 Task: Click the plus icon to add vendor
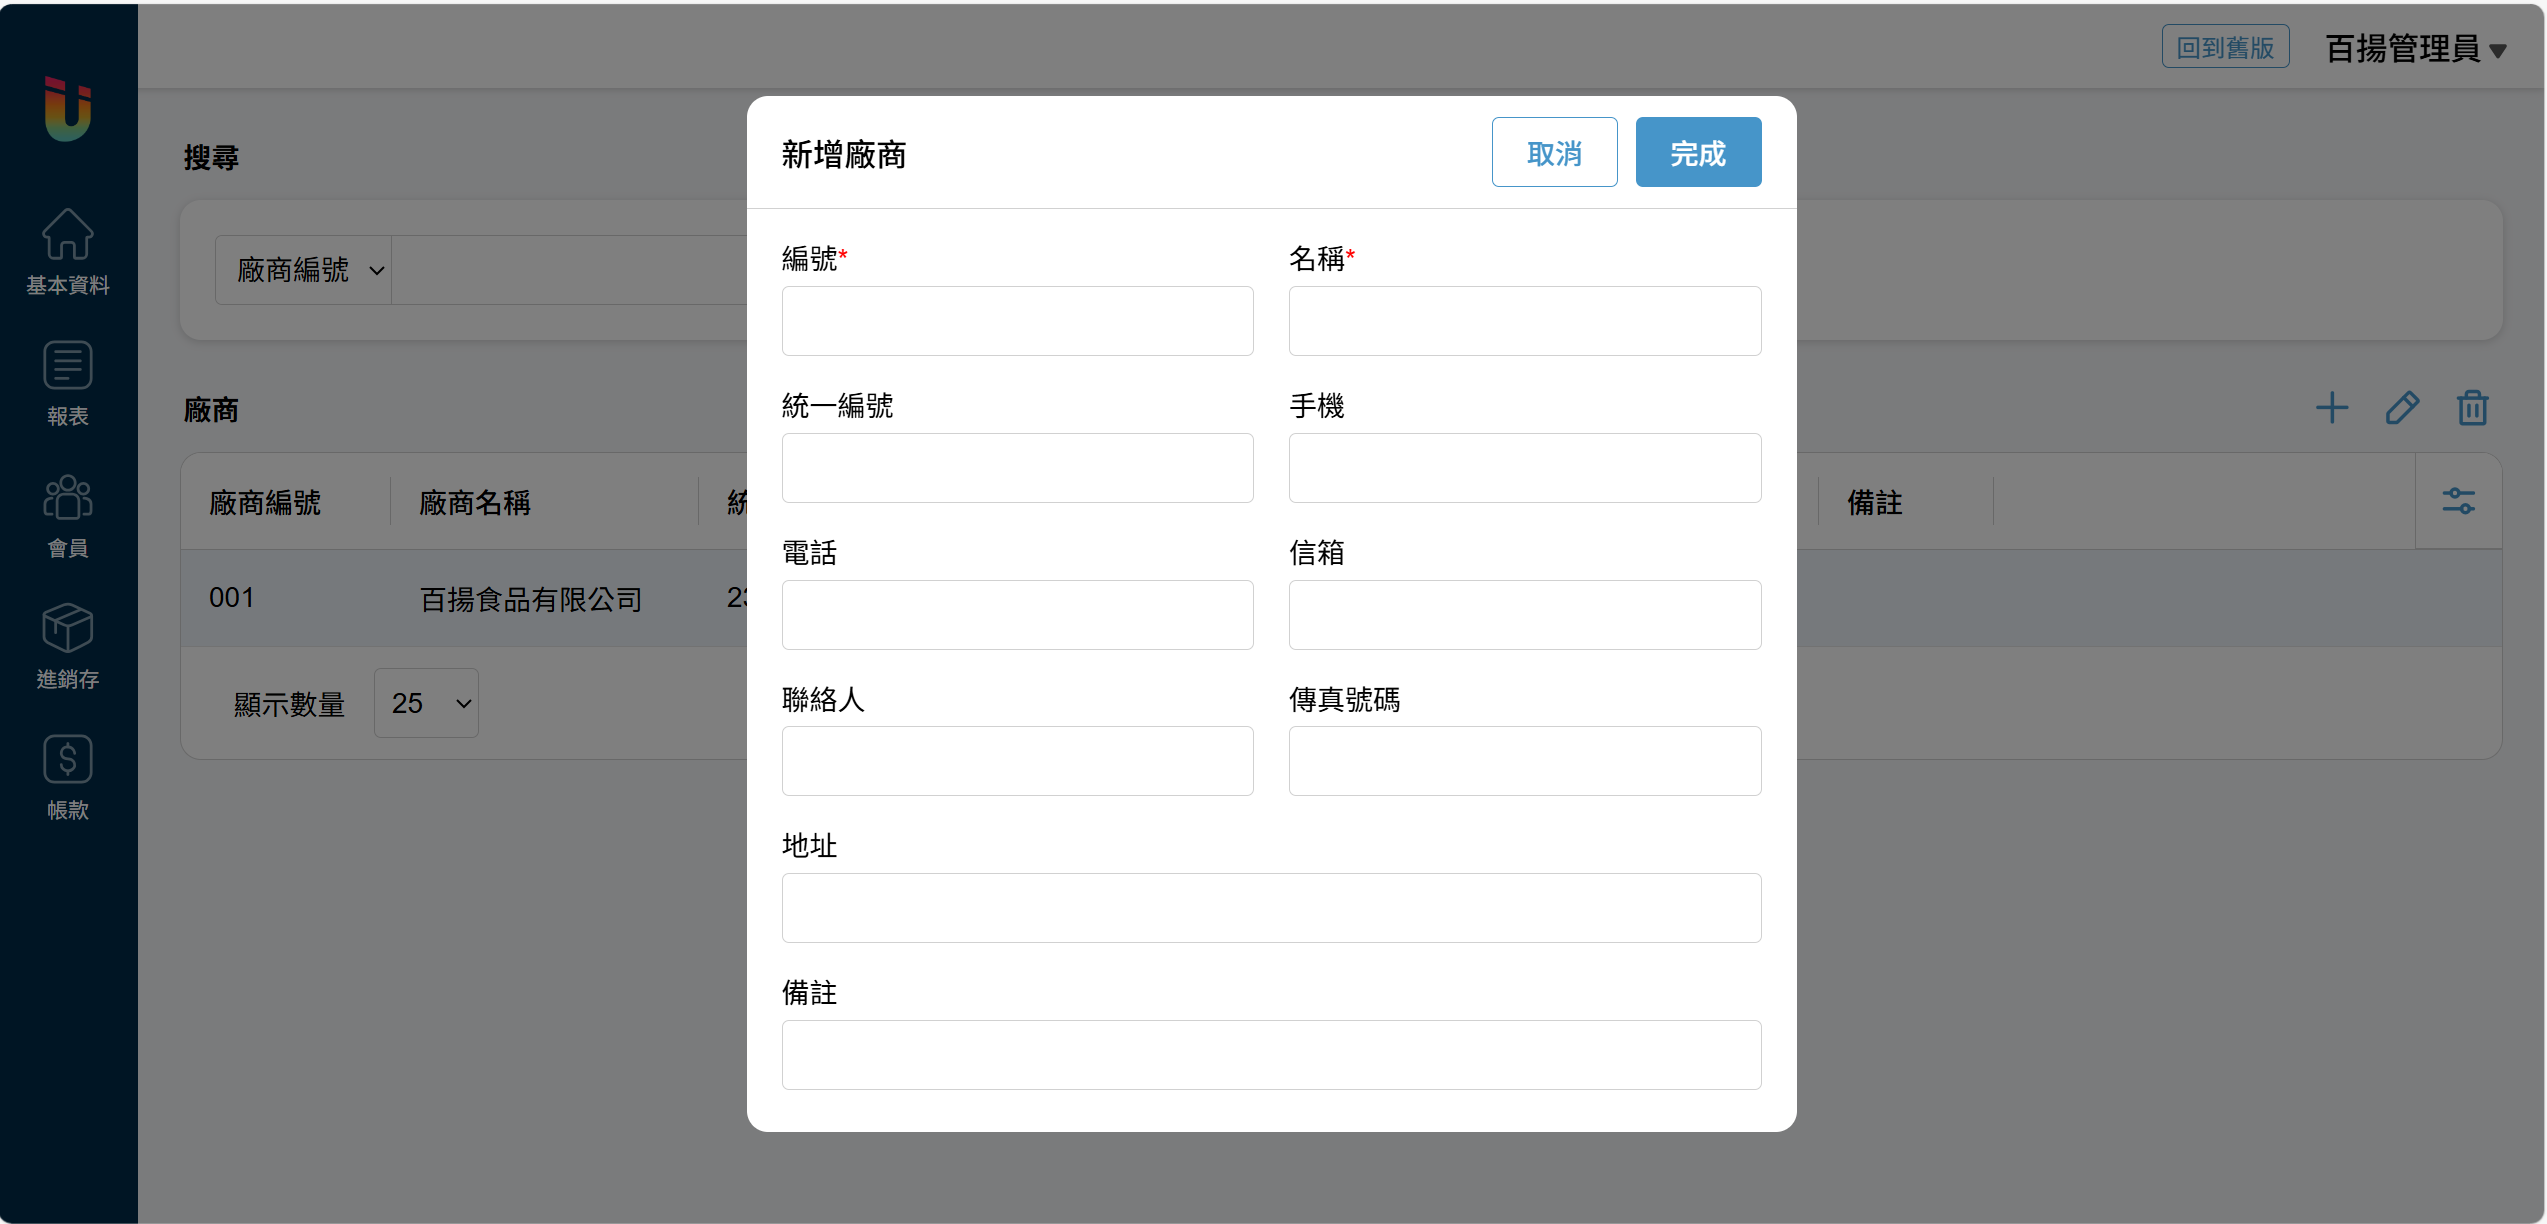click(x=2331, y=408)
